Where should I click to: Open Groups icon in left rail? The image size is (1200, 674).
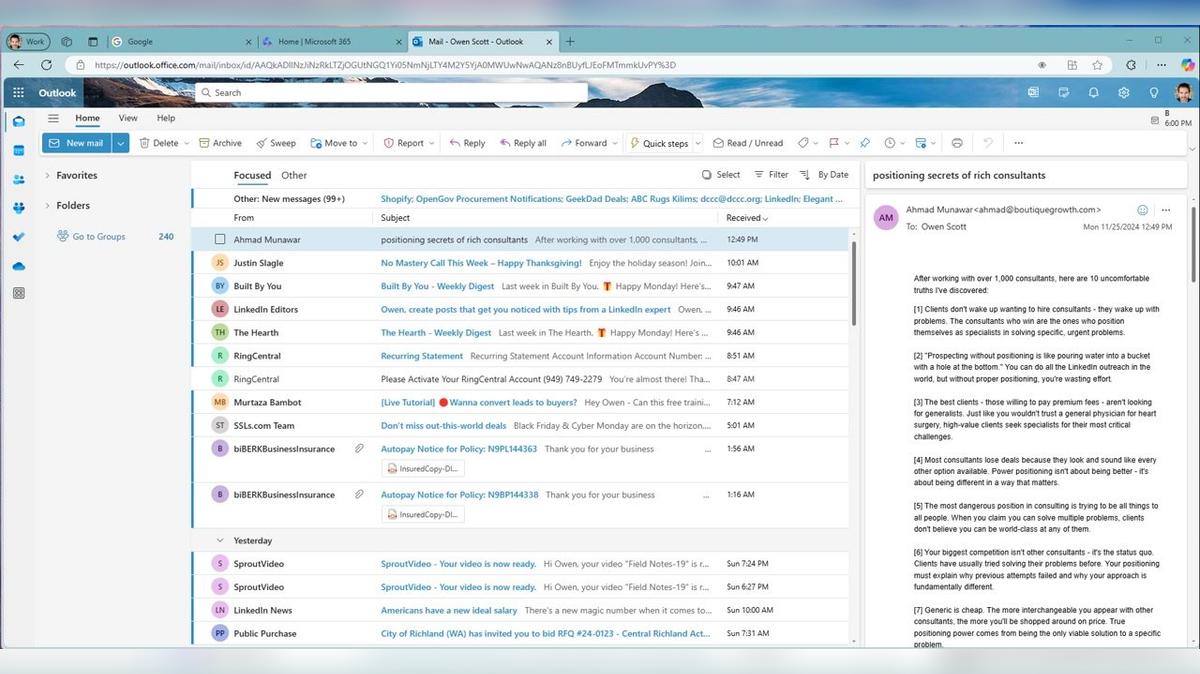18,208
